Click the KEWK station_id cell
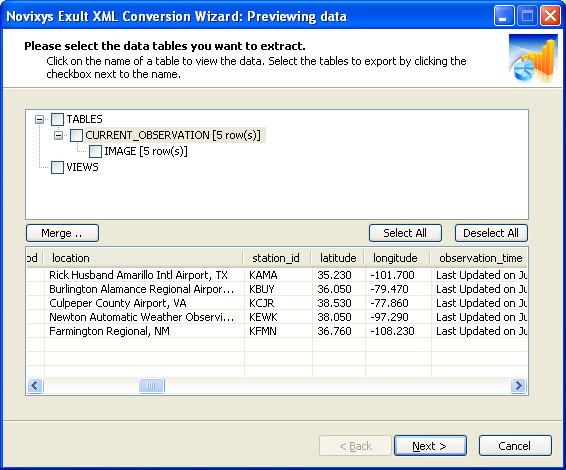Image resolution: width=566 pixels, height=470 pixels. (x=278, y=317)
